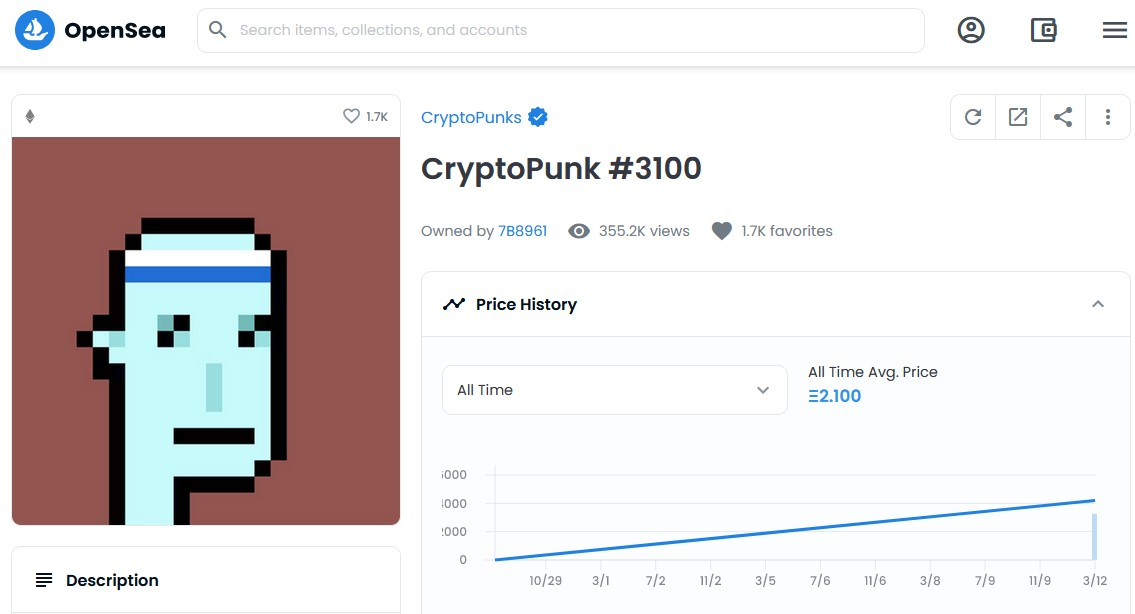Image resolution: width=1135 pixels, height=614 pixels.
Task: Open the account profile icon
Action: 971,30
